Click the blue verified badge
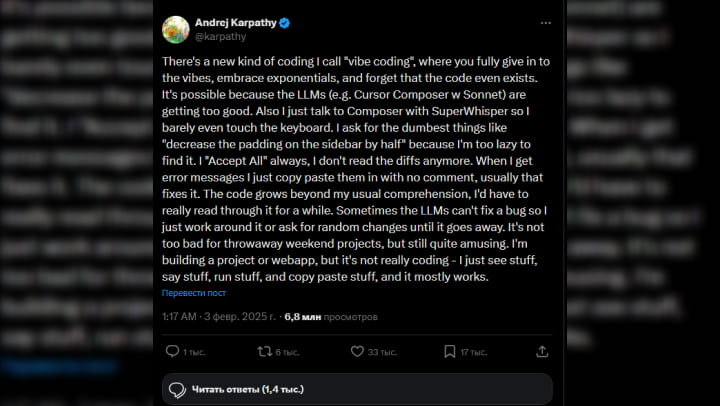 (285, 22)
